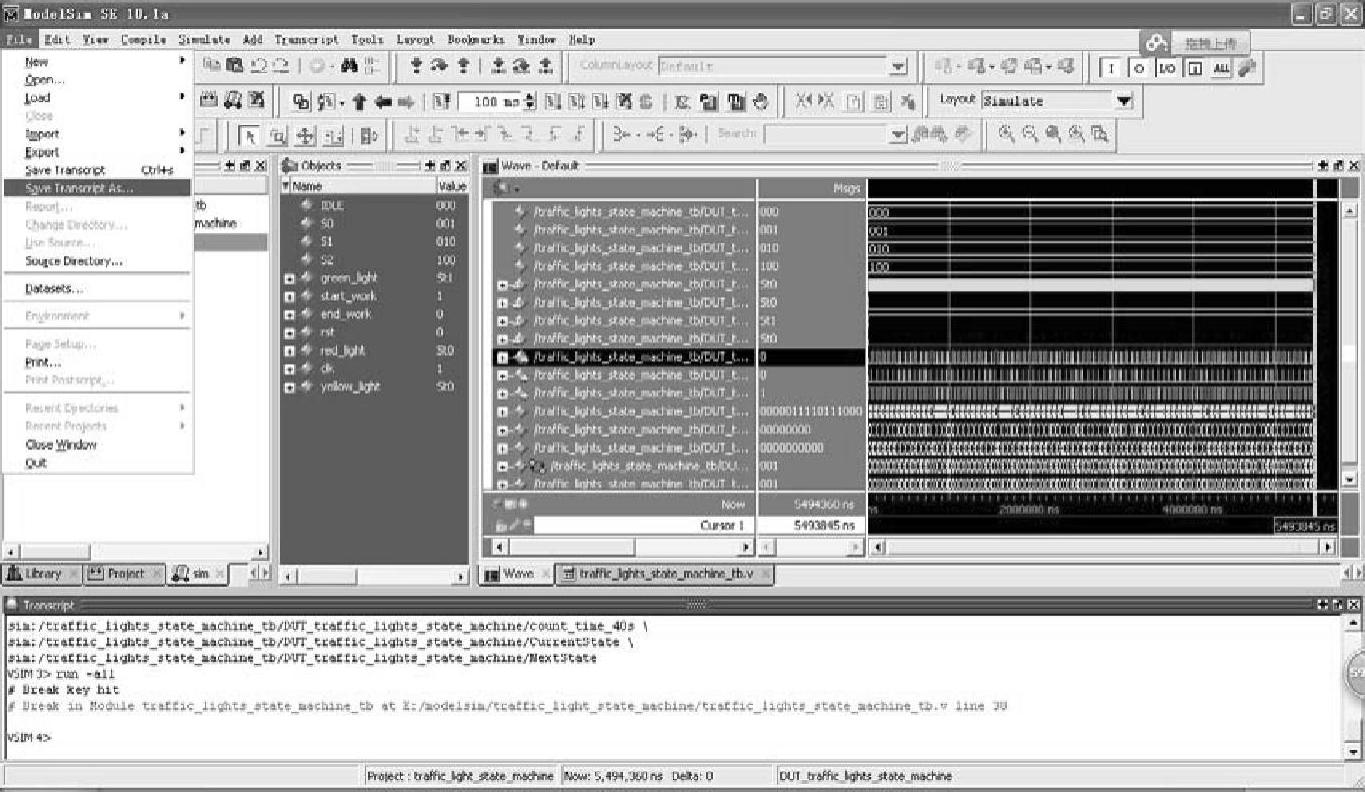Viewport: 1365px width, 792px height.
Task: Click the left arrow icon in simulate toolbar
Action: [383, 102]
